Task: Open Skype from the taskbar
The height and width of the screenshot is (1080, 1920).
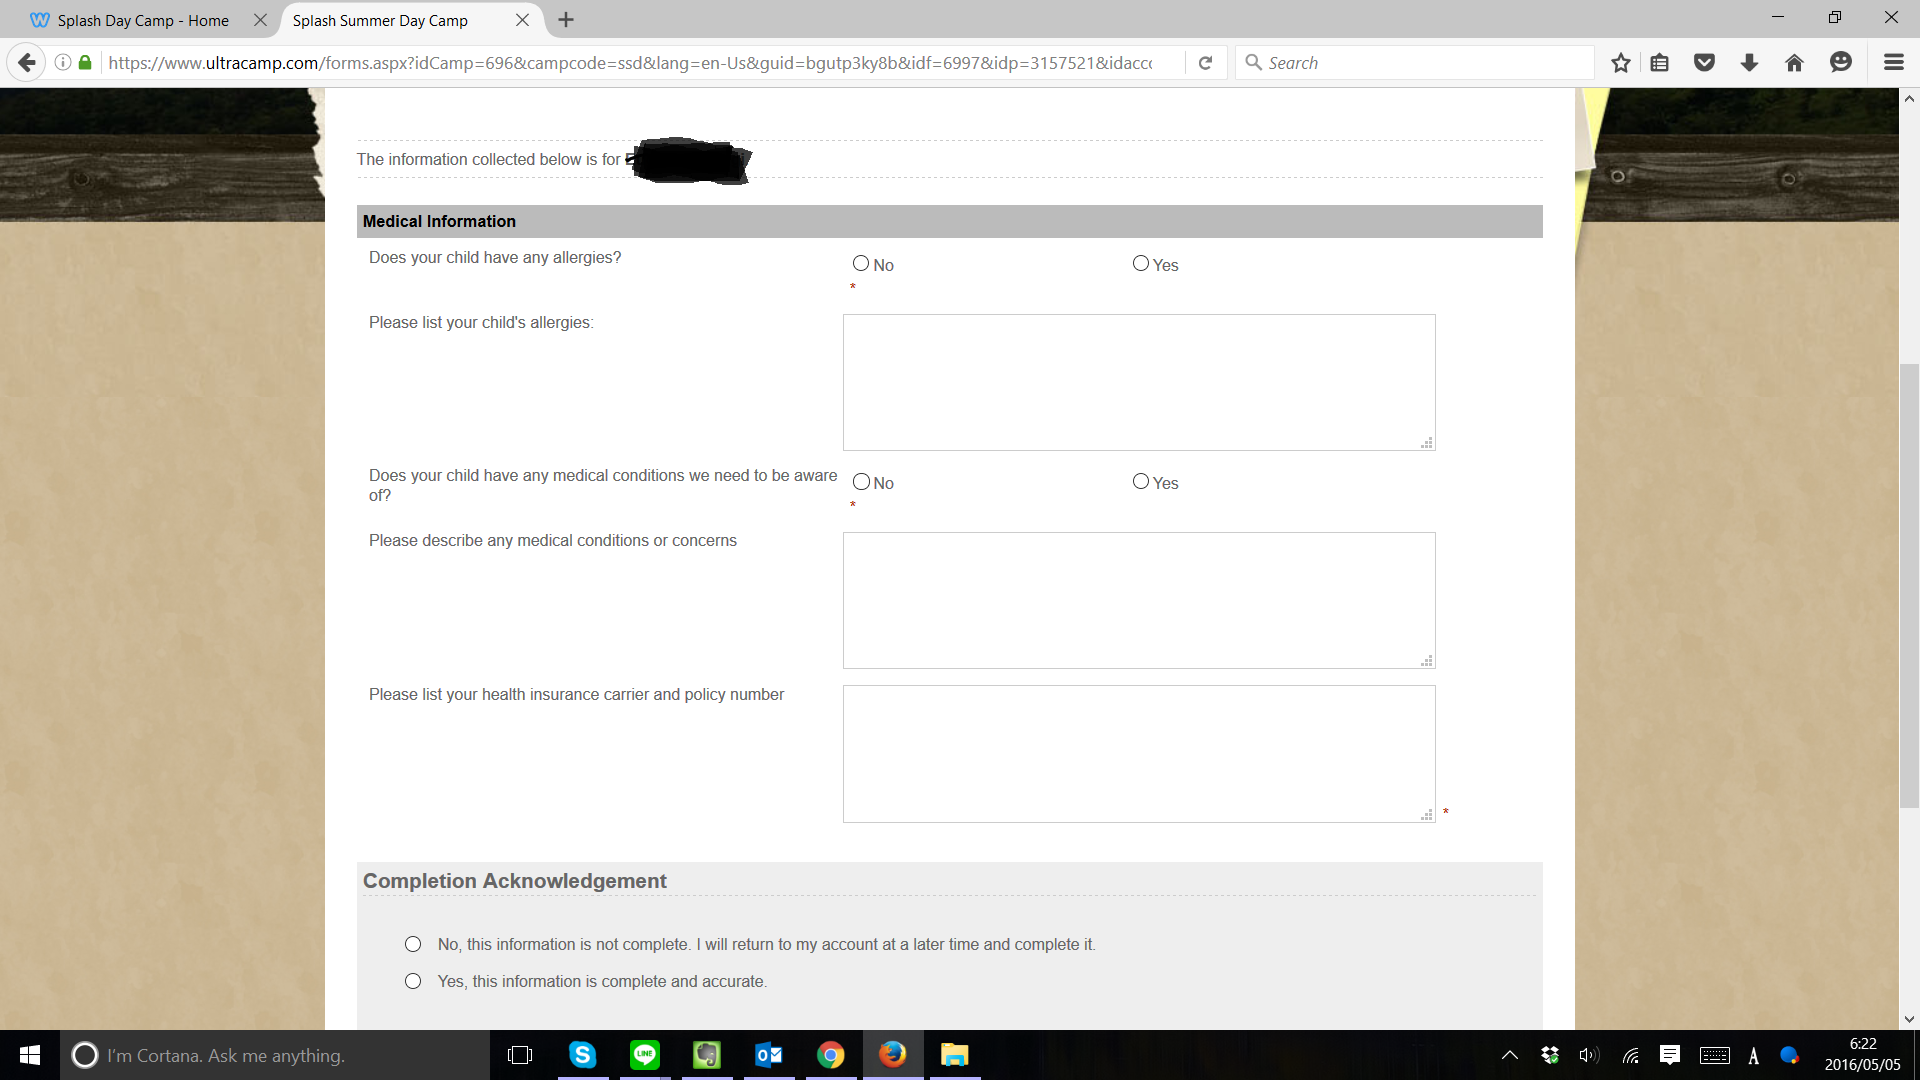Action: click(583, 1055)
